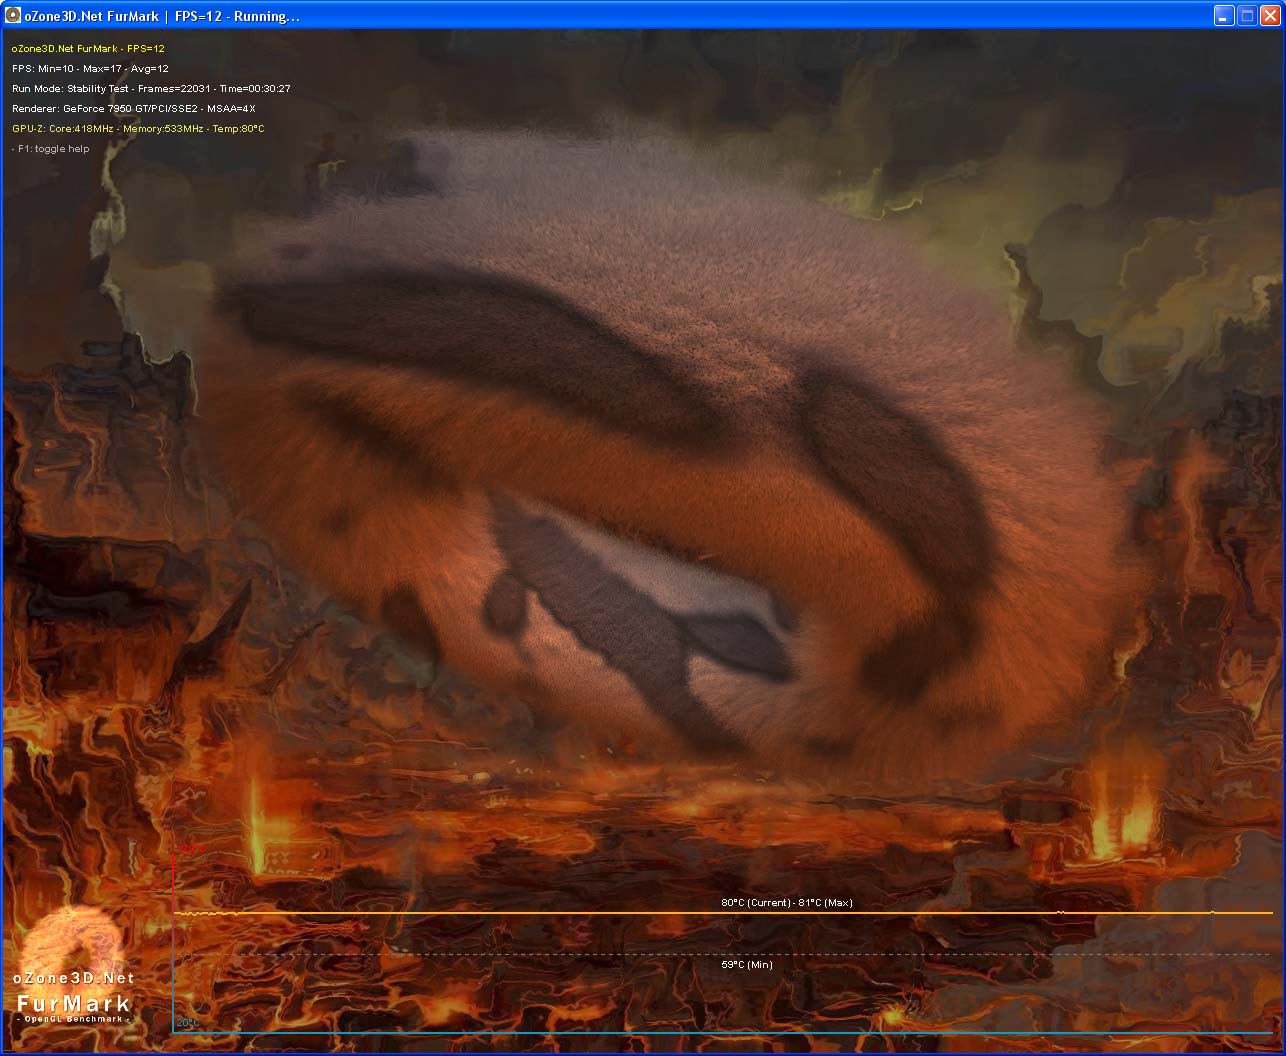Click the '20°C' axis label on temperature graph
The width and height of the screenshot is (1286, 1056).
188,1022
